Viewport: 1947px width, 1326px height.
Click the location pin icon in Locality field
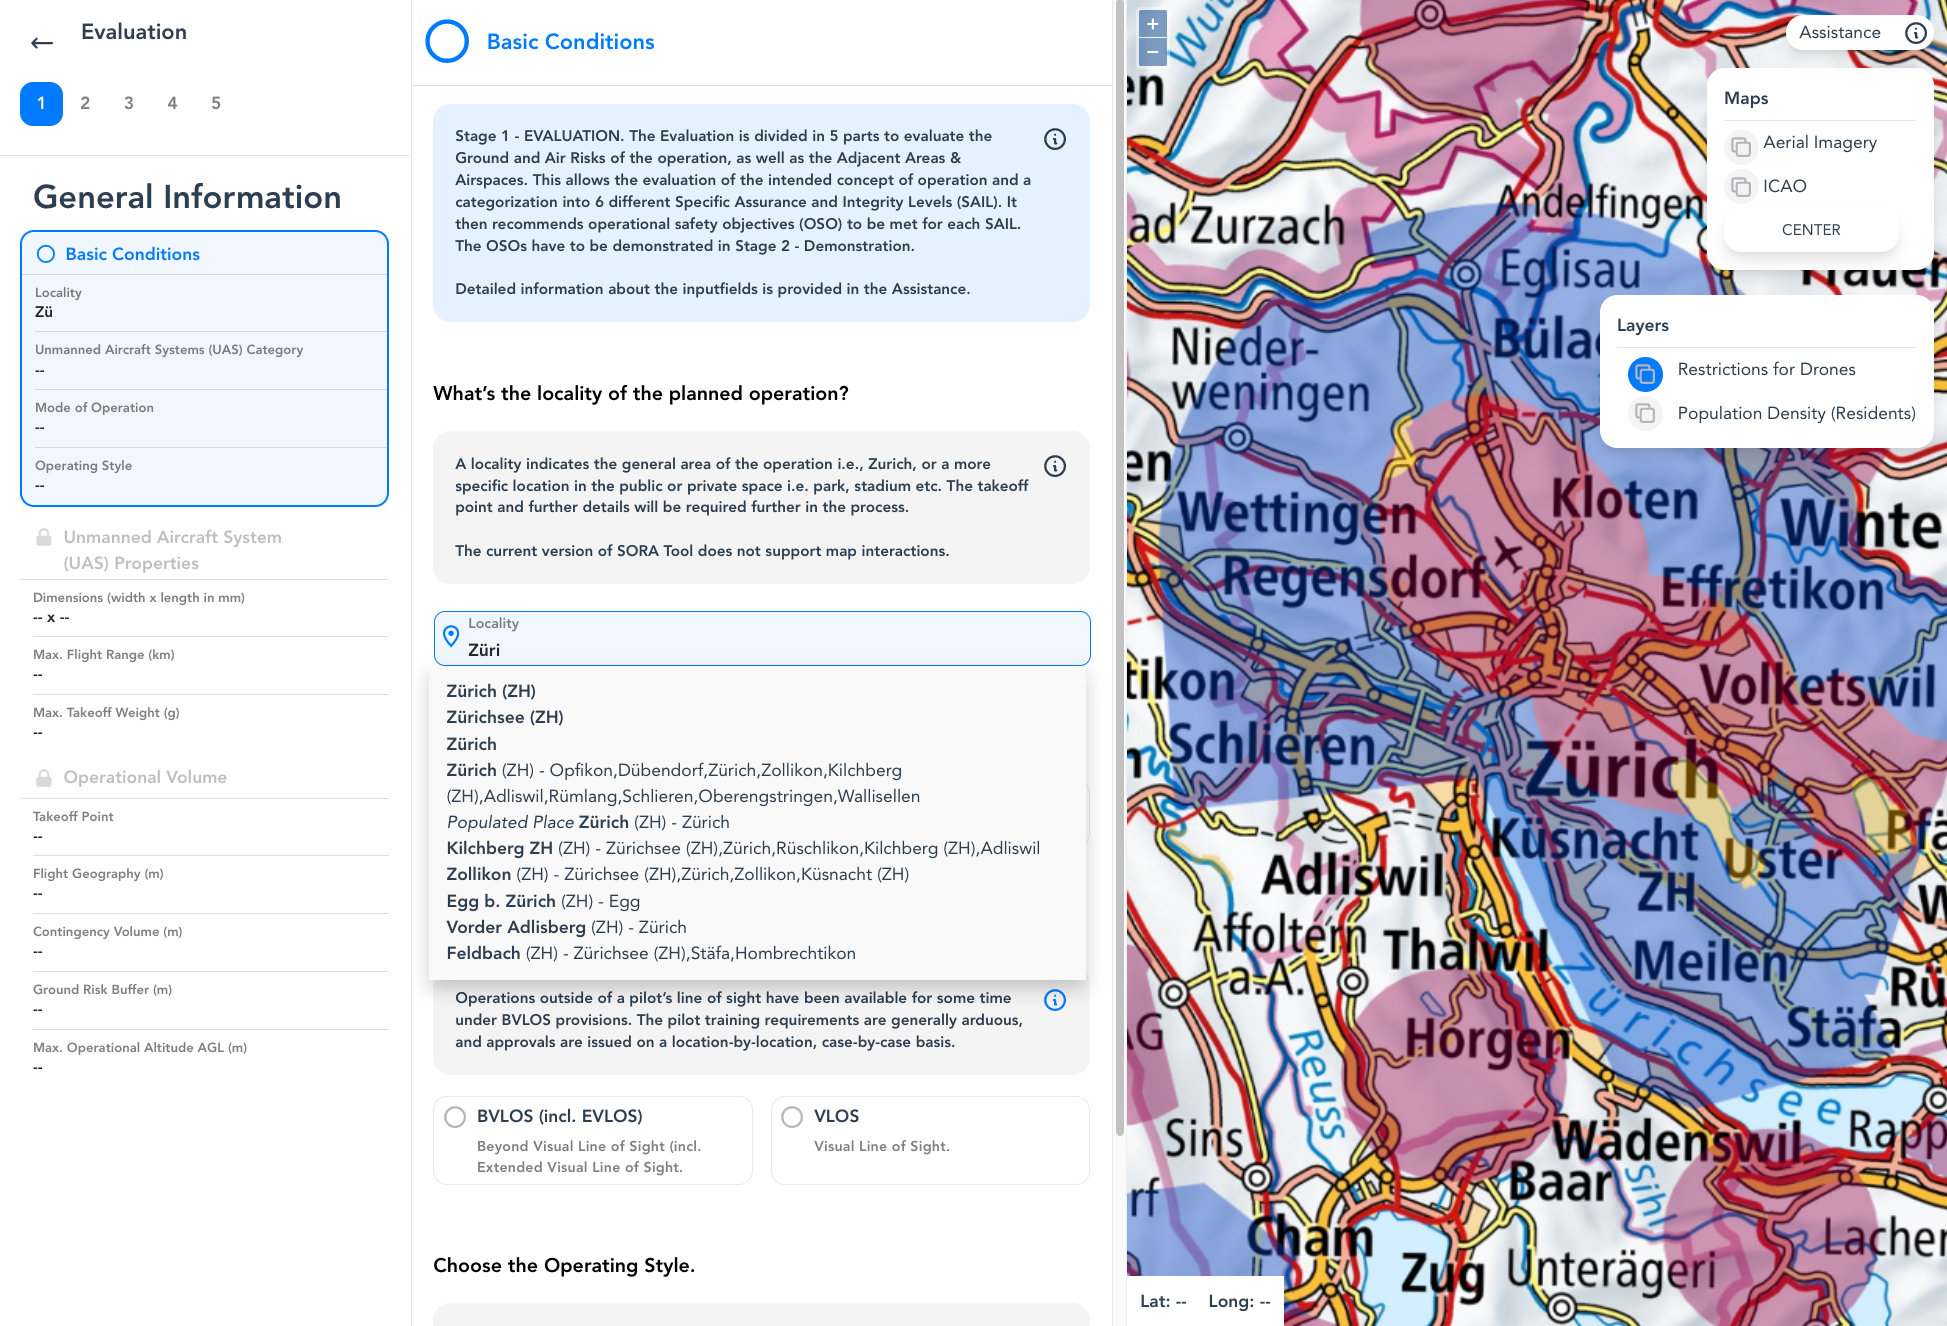pyautogui.click(x=451, y=636)
